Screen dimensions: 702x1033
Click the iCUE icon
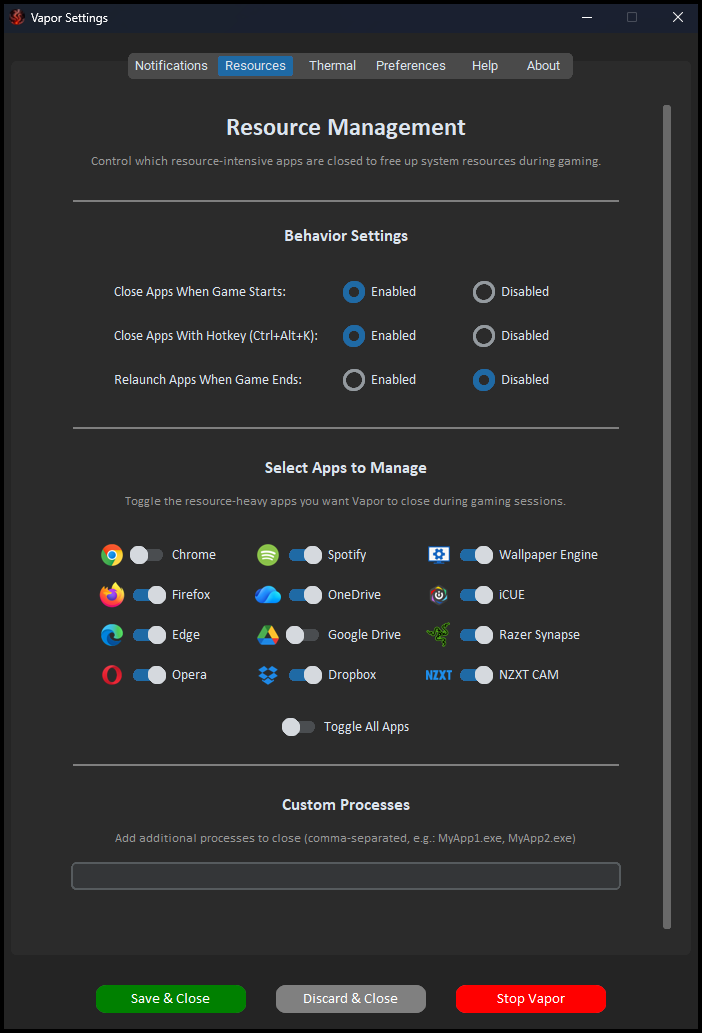(438, 594)
